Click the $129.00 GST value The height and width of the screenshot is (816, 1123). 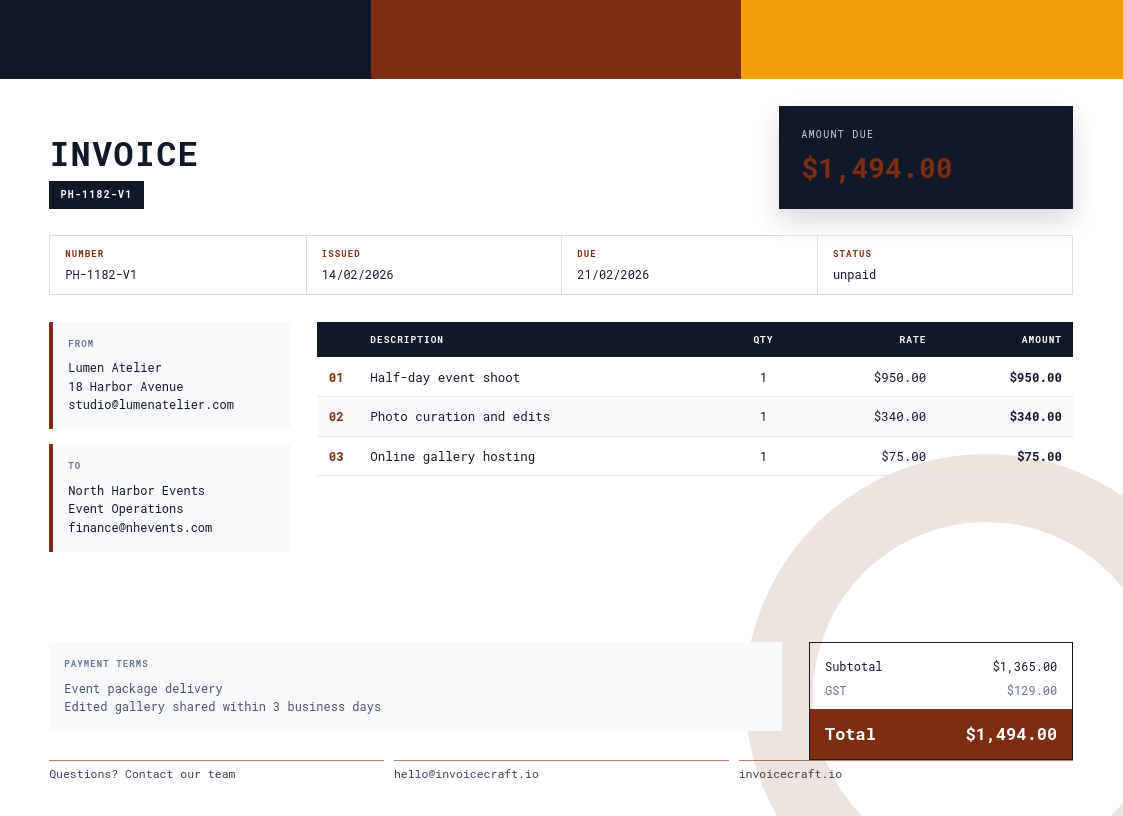tap(1031, 691)
